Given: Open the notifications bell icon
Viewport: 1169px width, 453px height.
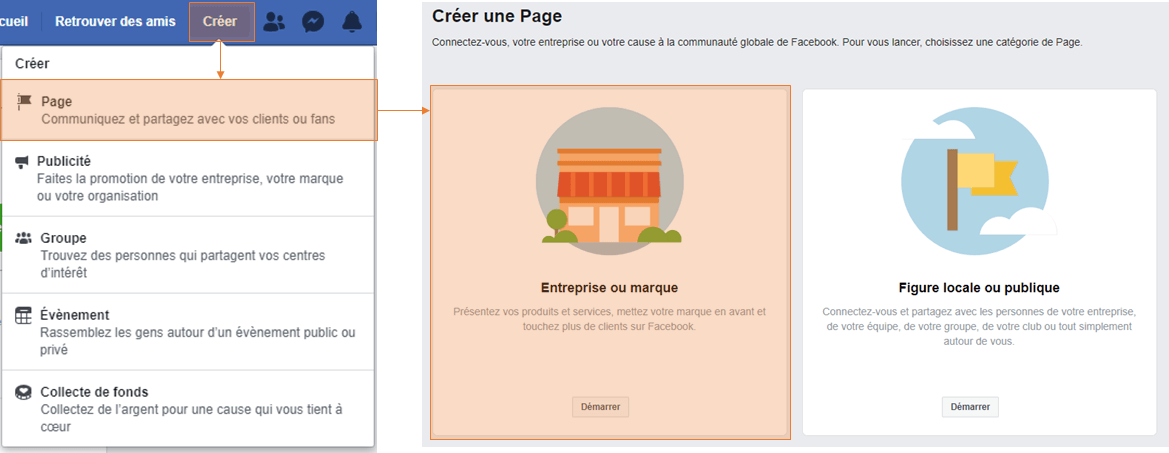Looking at the screenshot, I should click(352, 22).
